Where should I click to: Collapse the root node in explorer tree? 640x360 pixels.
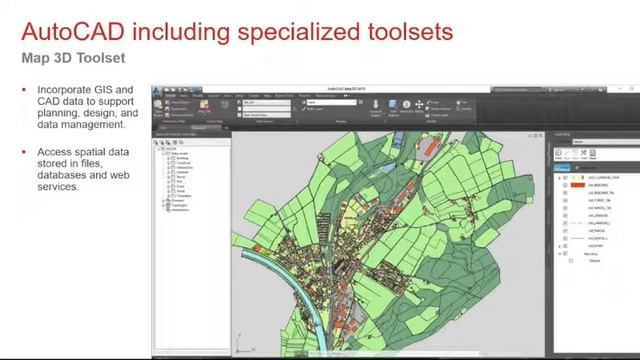(159, 149)
